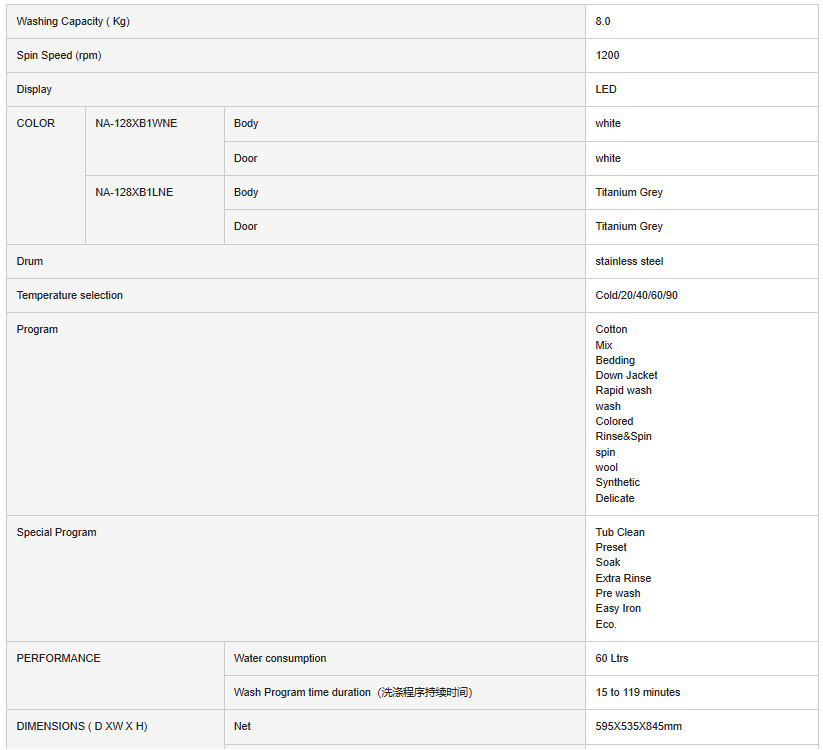823x750 pixels.
Task: Click the stainless steel Drum value
Action: click(x=629, y=261)
